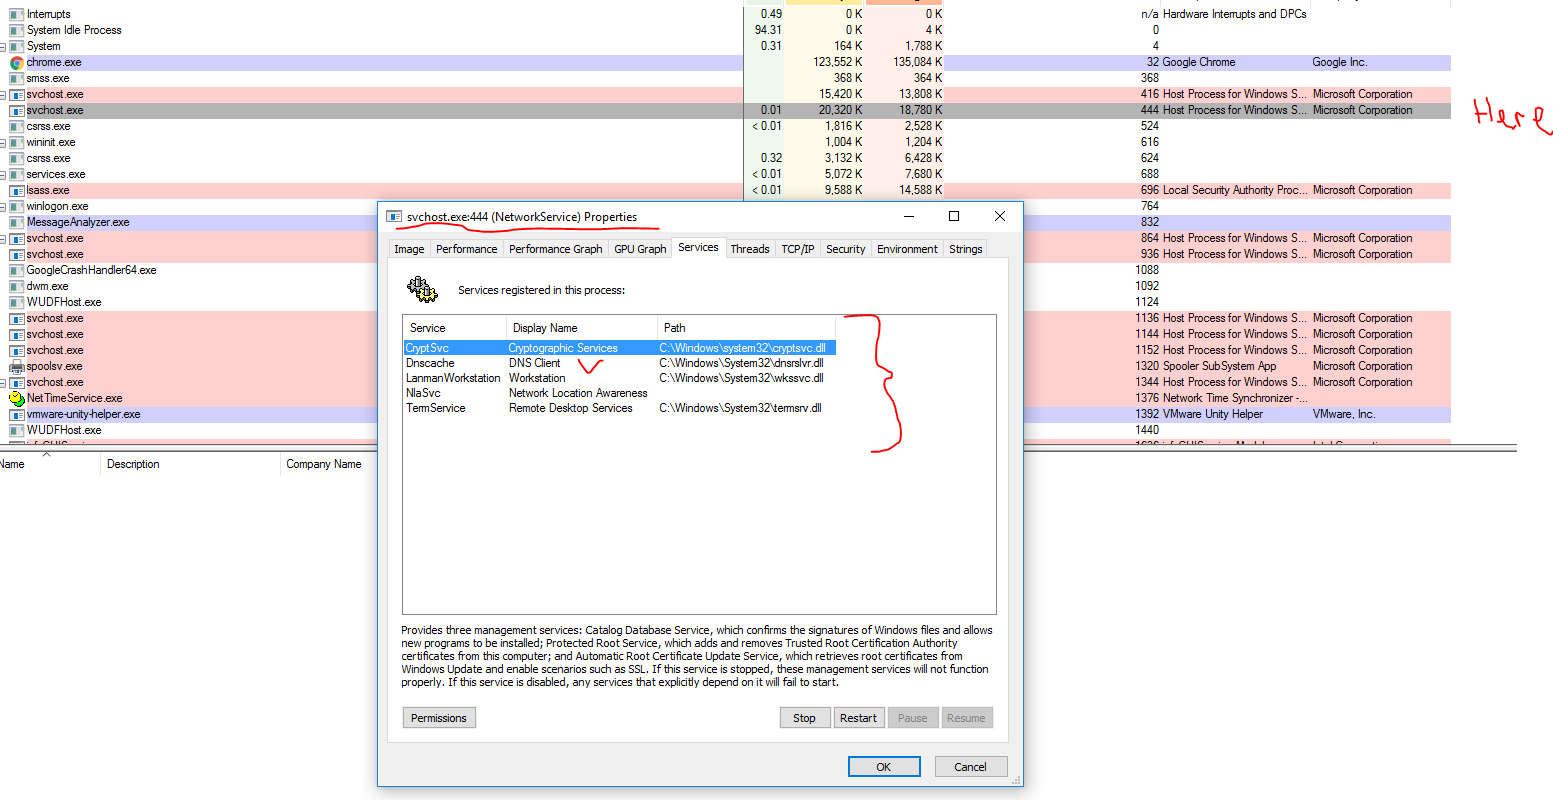Click the Permissions button
Viewport: 1553px width, 800px height.
[x=438, y=718]
